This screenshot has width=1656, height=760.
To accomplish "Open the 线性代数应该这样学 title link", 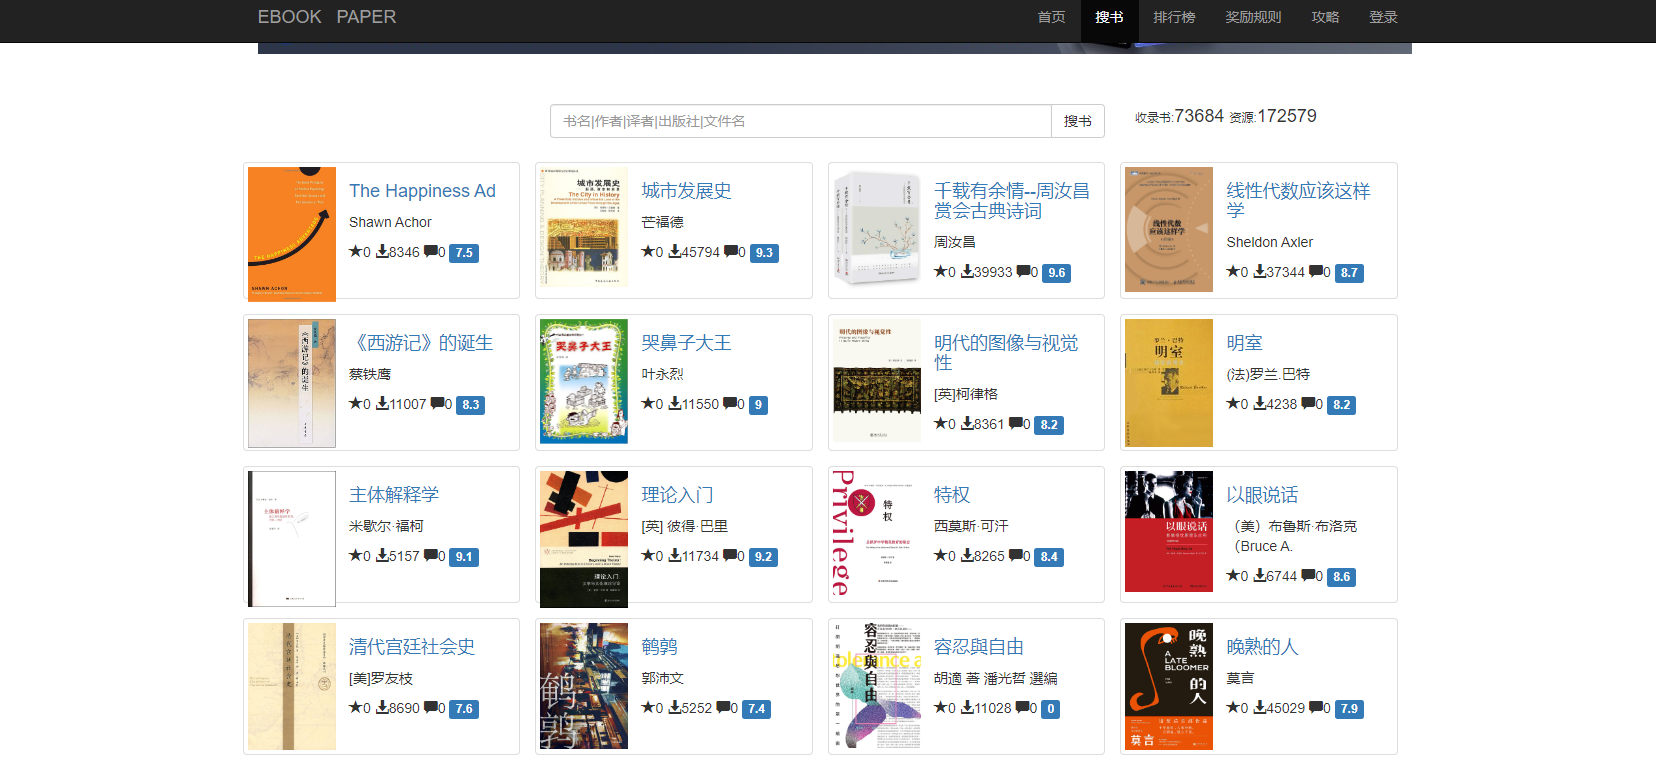I will tap(1298, 201).
